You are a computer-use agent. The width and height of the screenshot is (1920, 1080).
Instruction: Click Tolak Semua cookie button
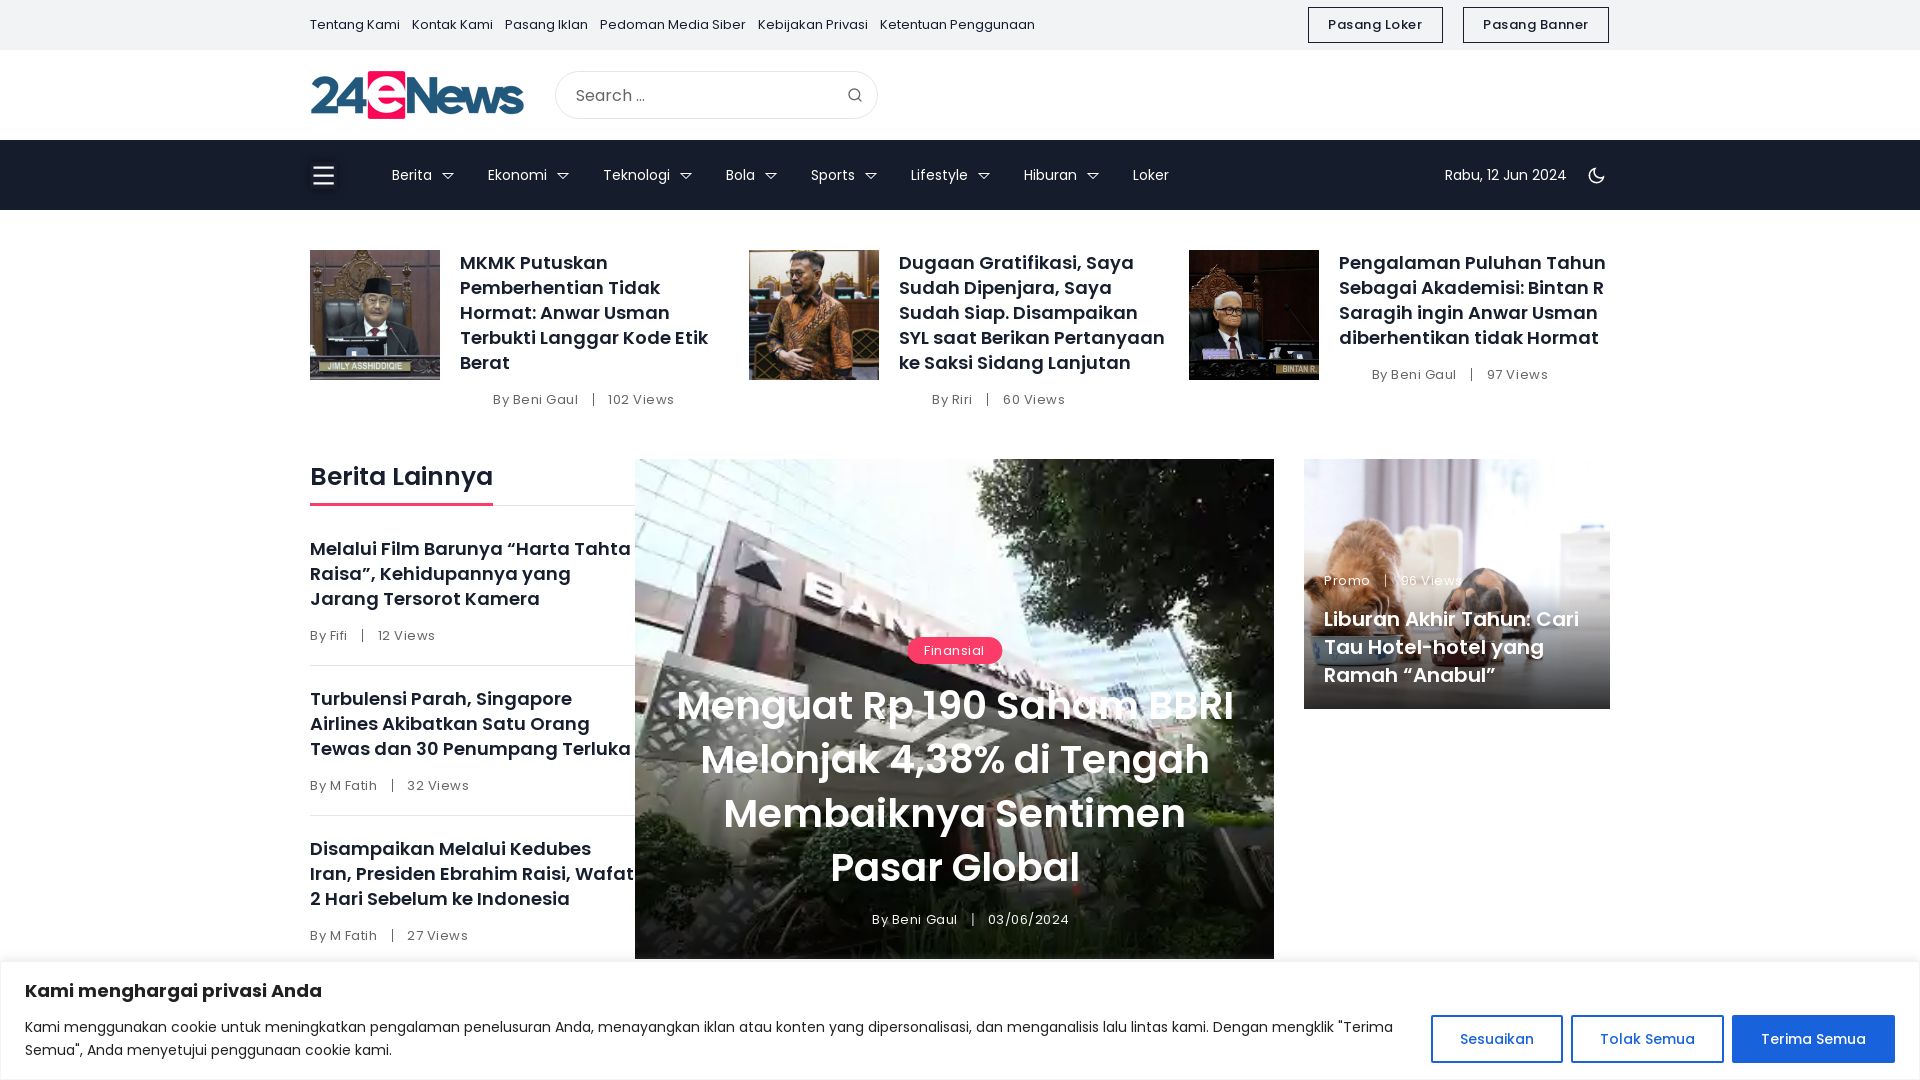tap(1647, 1039)
